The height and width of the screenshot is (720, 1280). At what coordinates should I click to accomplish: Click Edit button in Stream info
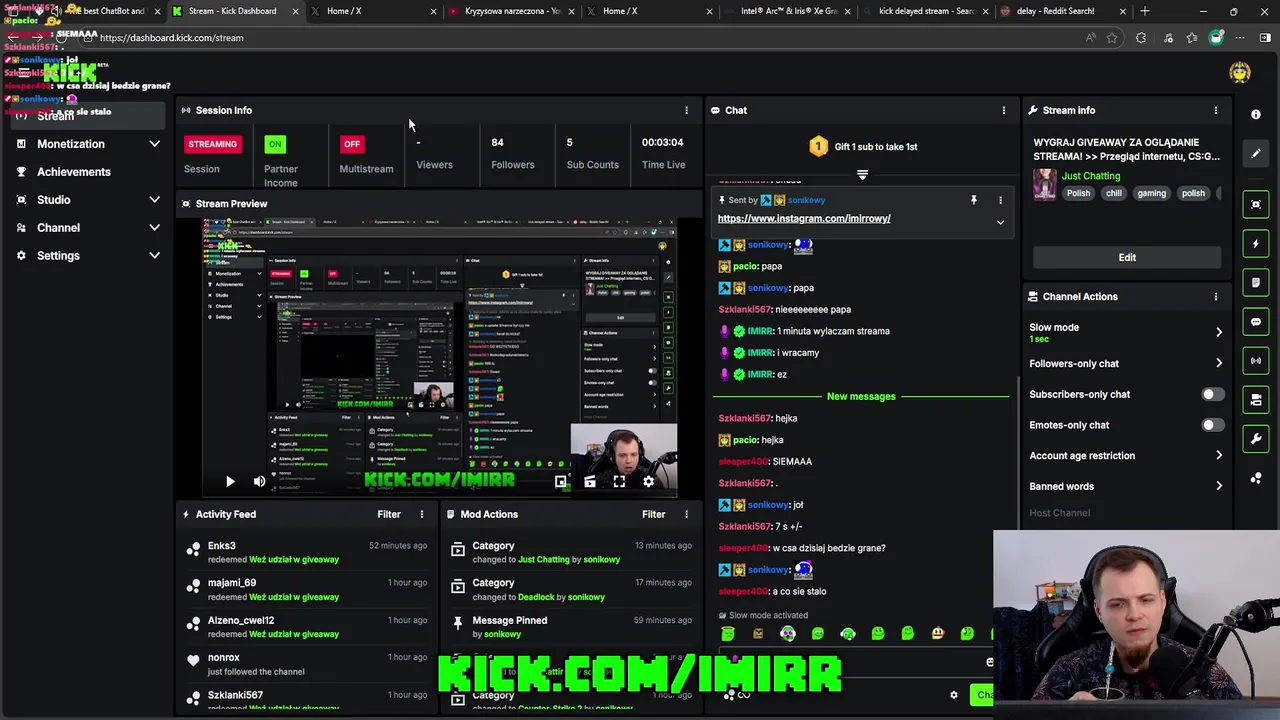[1127, 257]
